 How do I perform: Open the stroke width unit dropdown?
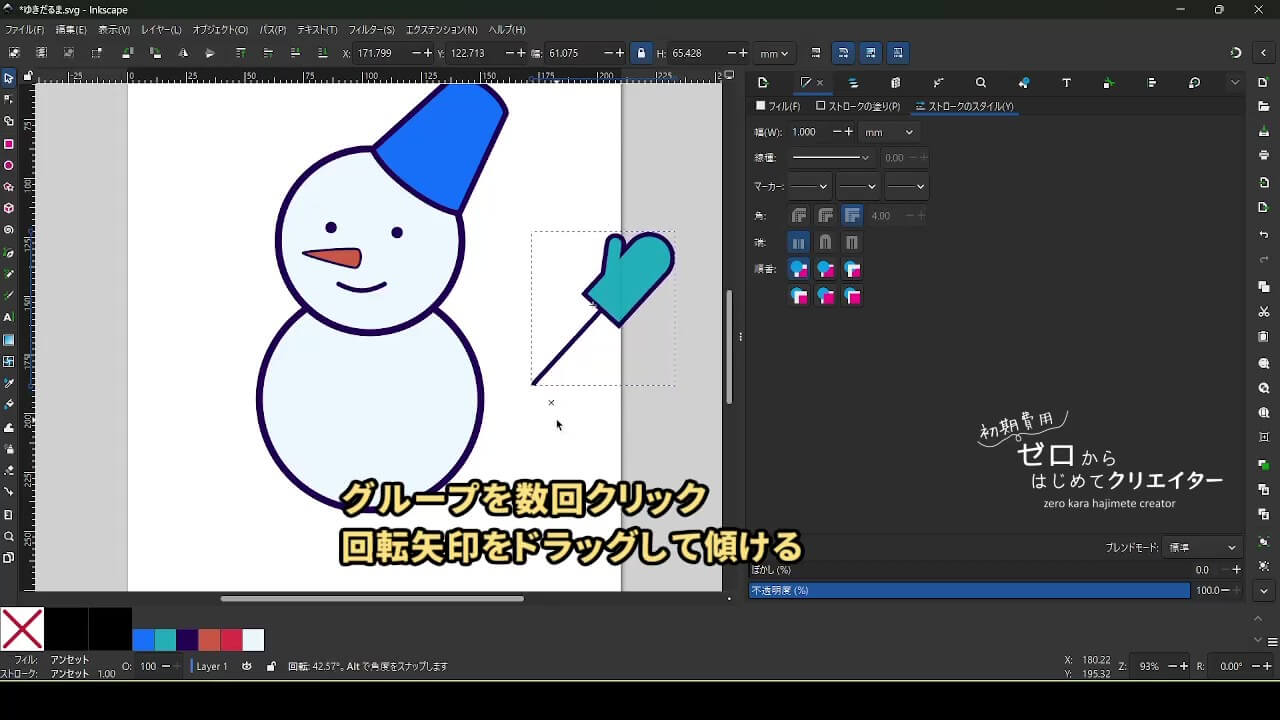889,132
